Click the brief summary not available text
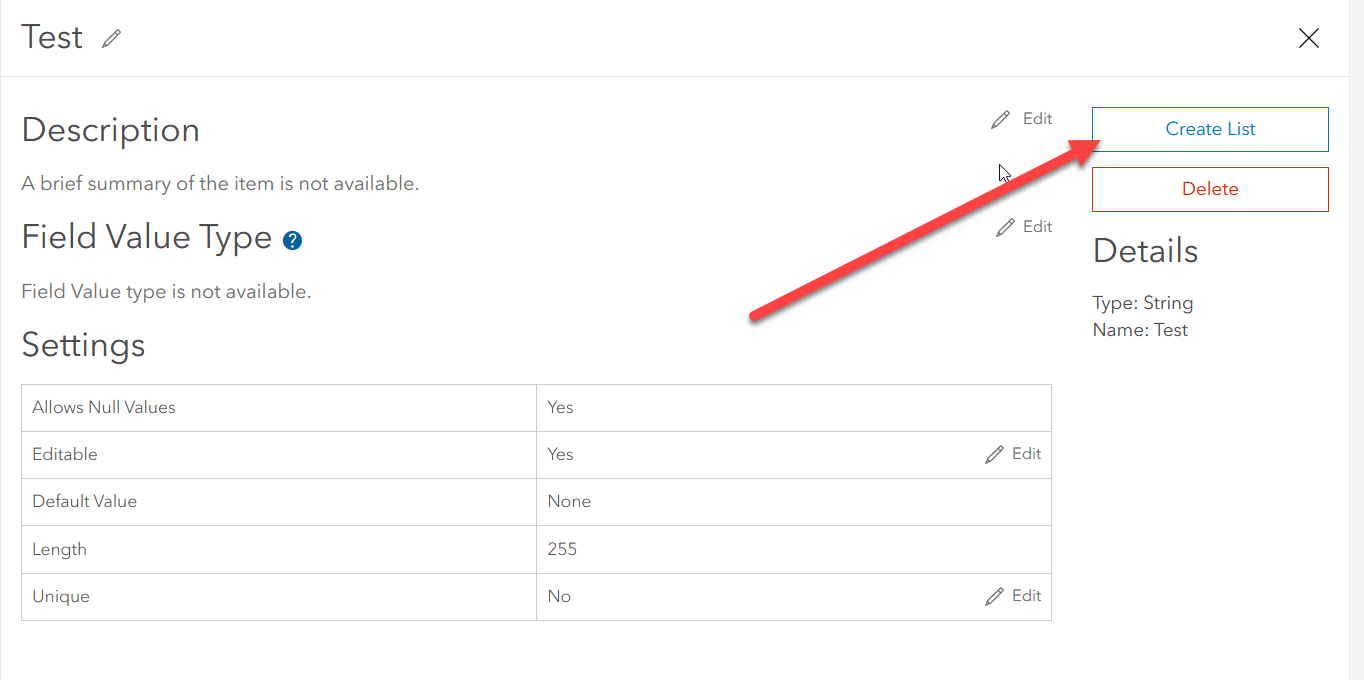Viewport: 1364px width, 680px height. tap(220, 184)
